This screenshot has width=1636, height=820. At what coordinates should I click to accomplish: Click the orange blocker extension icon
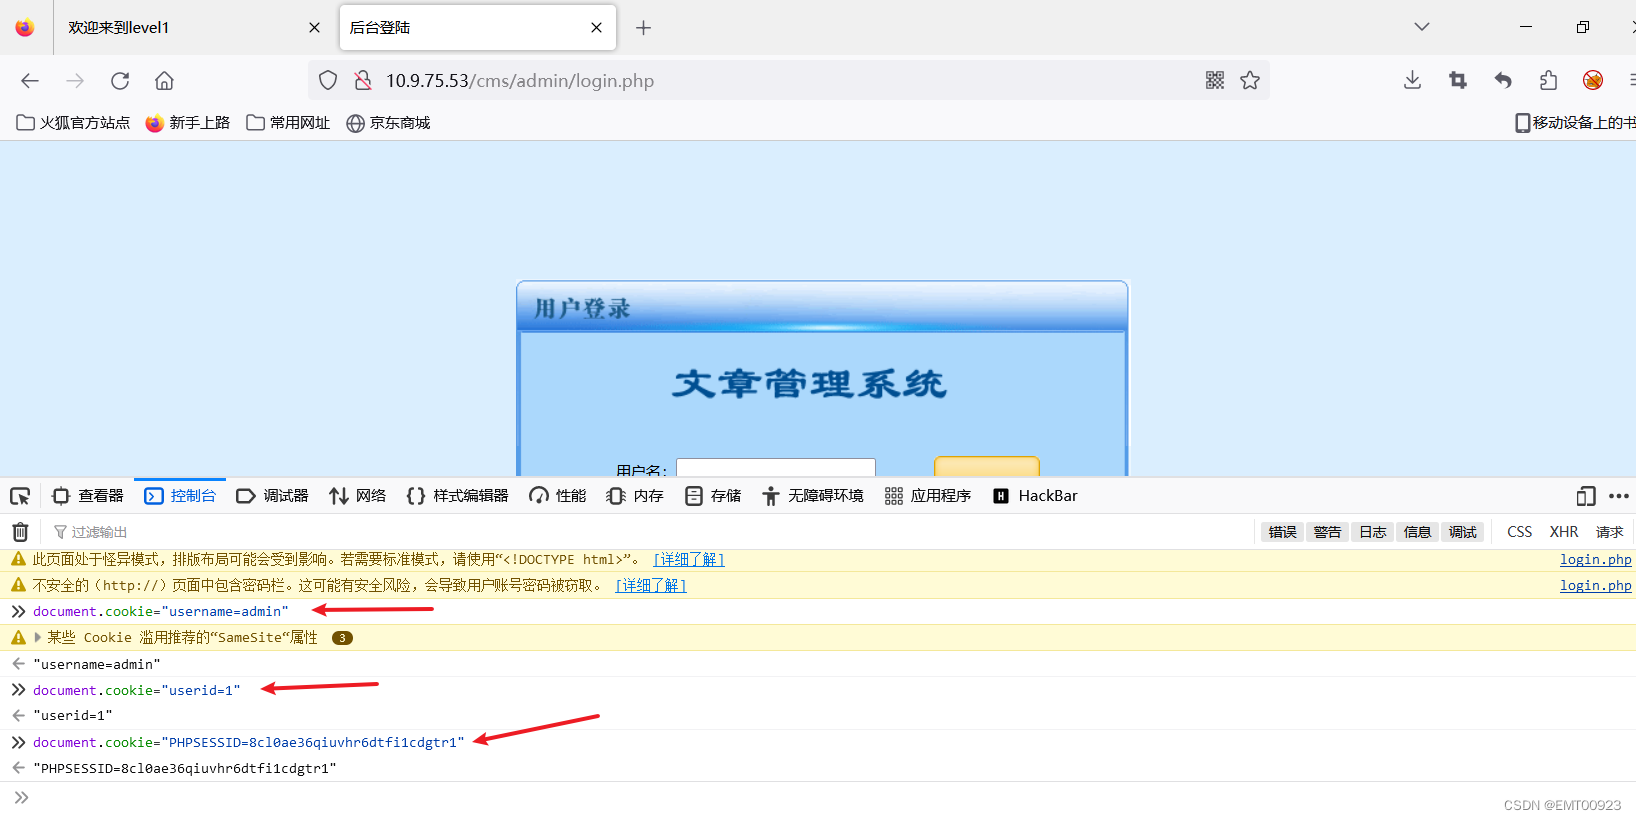[1593, 81]
